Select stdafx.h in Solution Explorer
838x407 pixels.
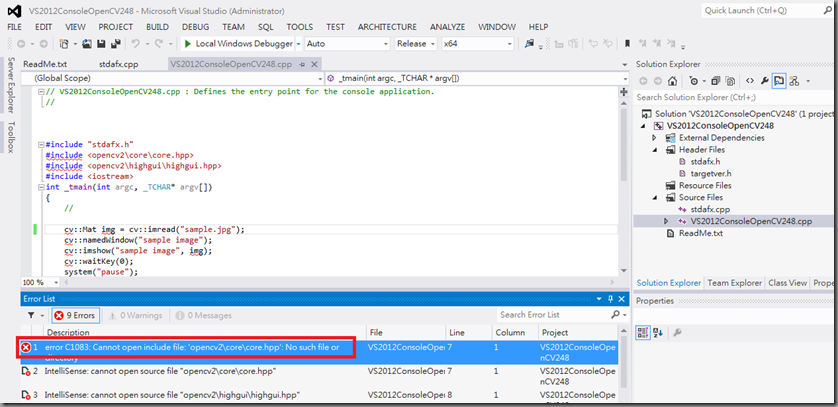(x=705, y=161)
